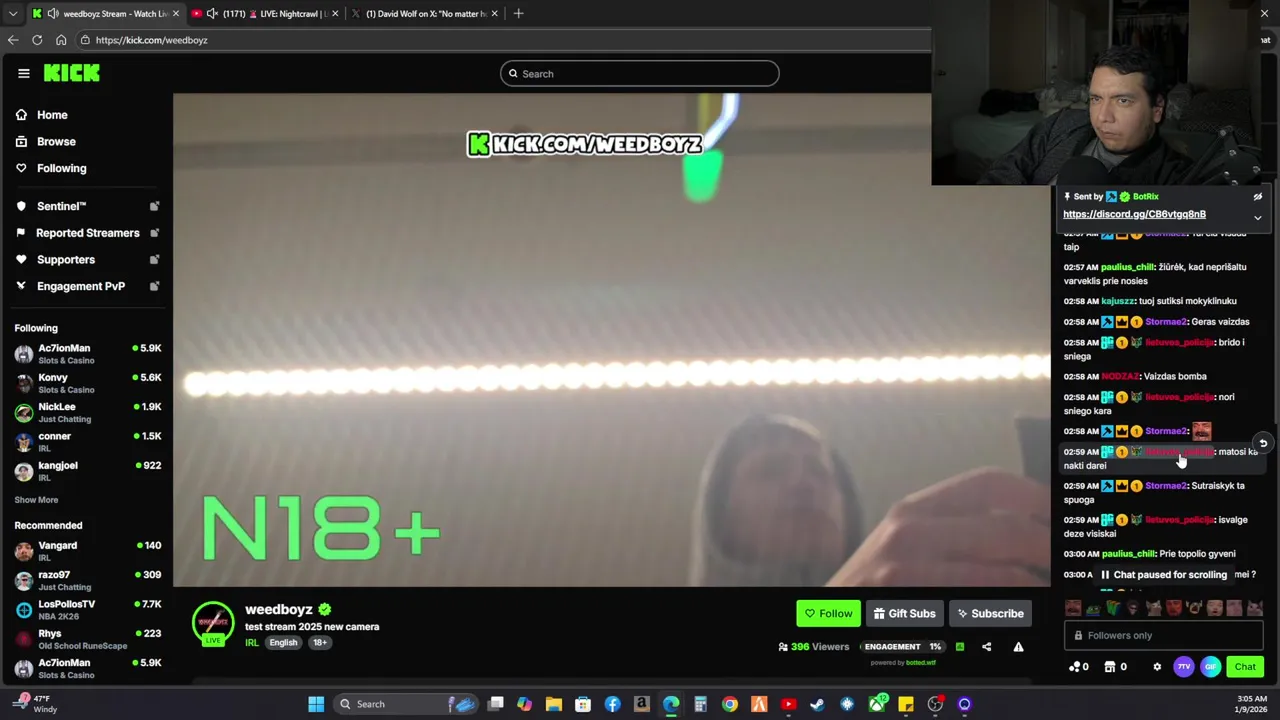
Task: Report the stream via warning triangle icon
Action: coord(1018,647)
